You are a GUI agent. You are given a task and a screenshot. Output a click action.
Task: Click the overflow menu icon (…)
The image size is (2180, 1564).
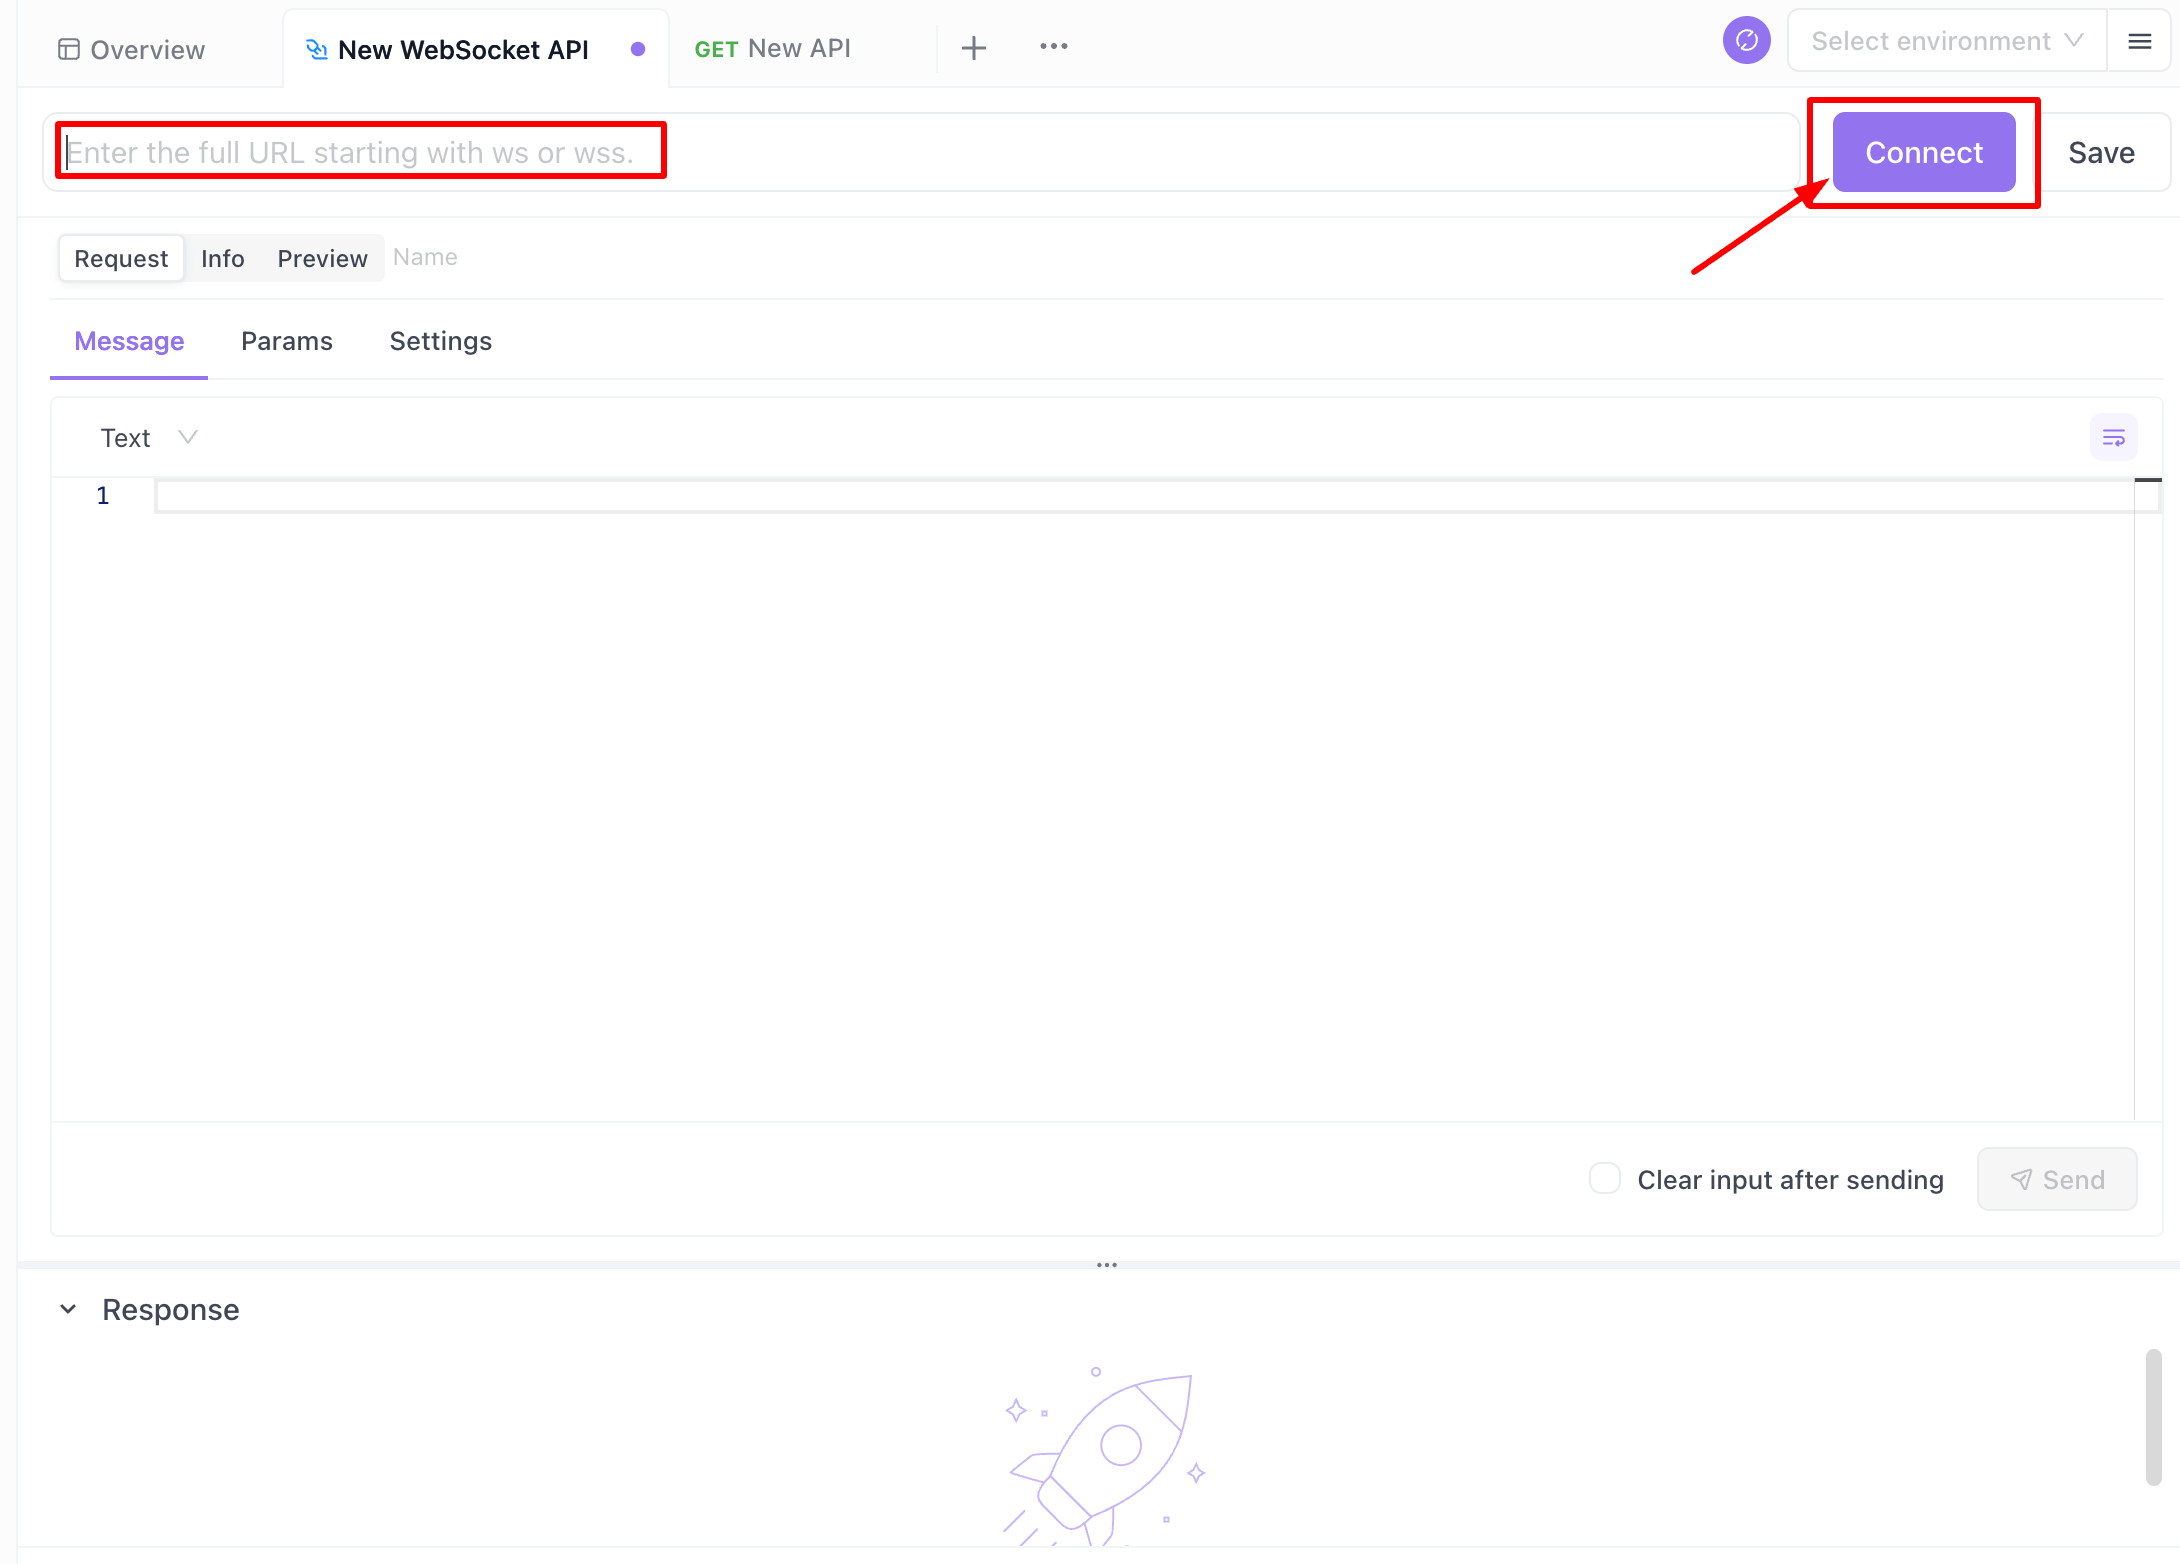tap(1053, 46)
